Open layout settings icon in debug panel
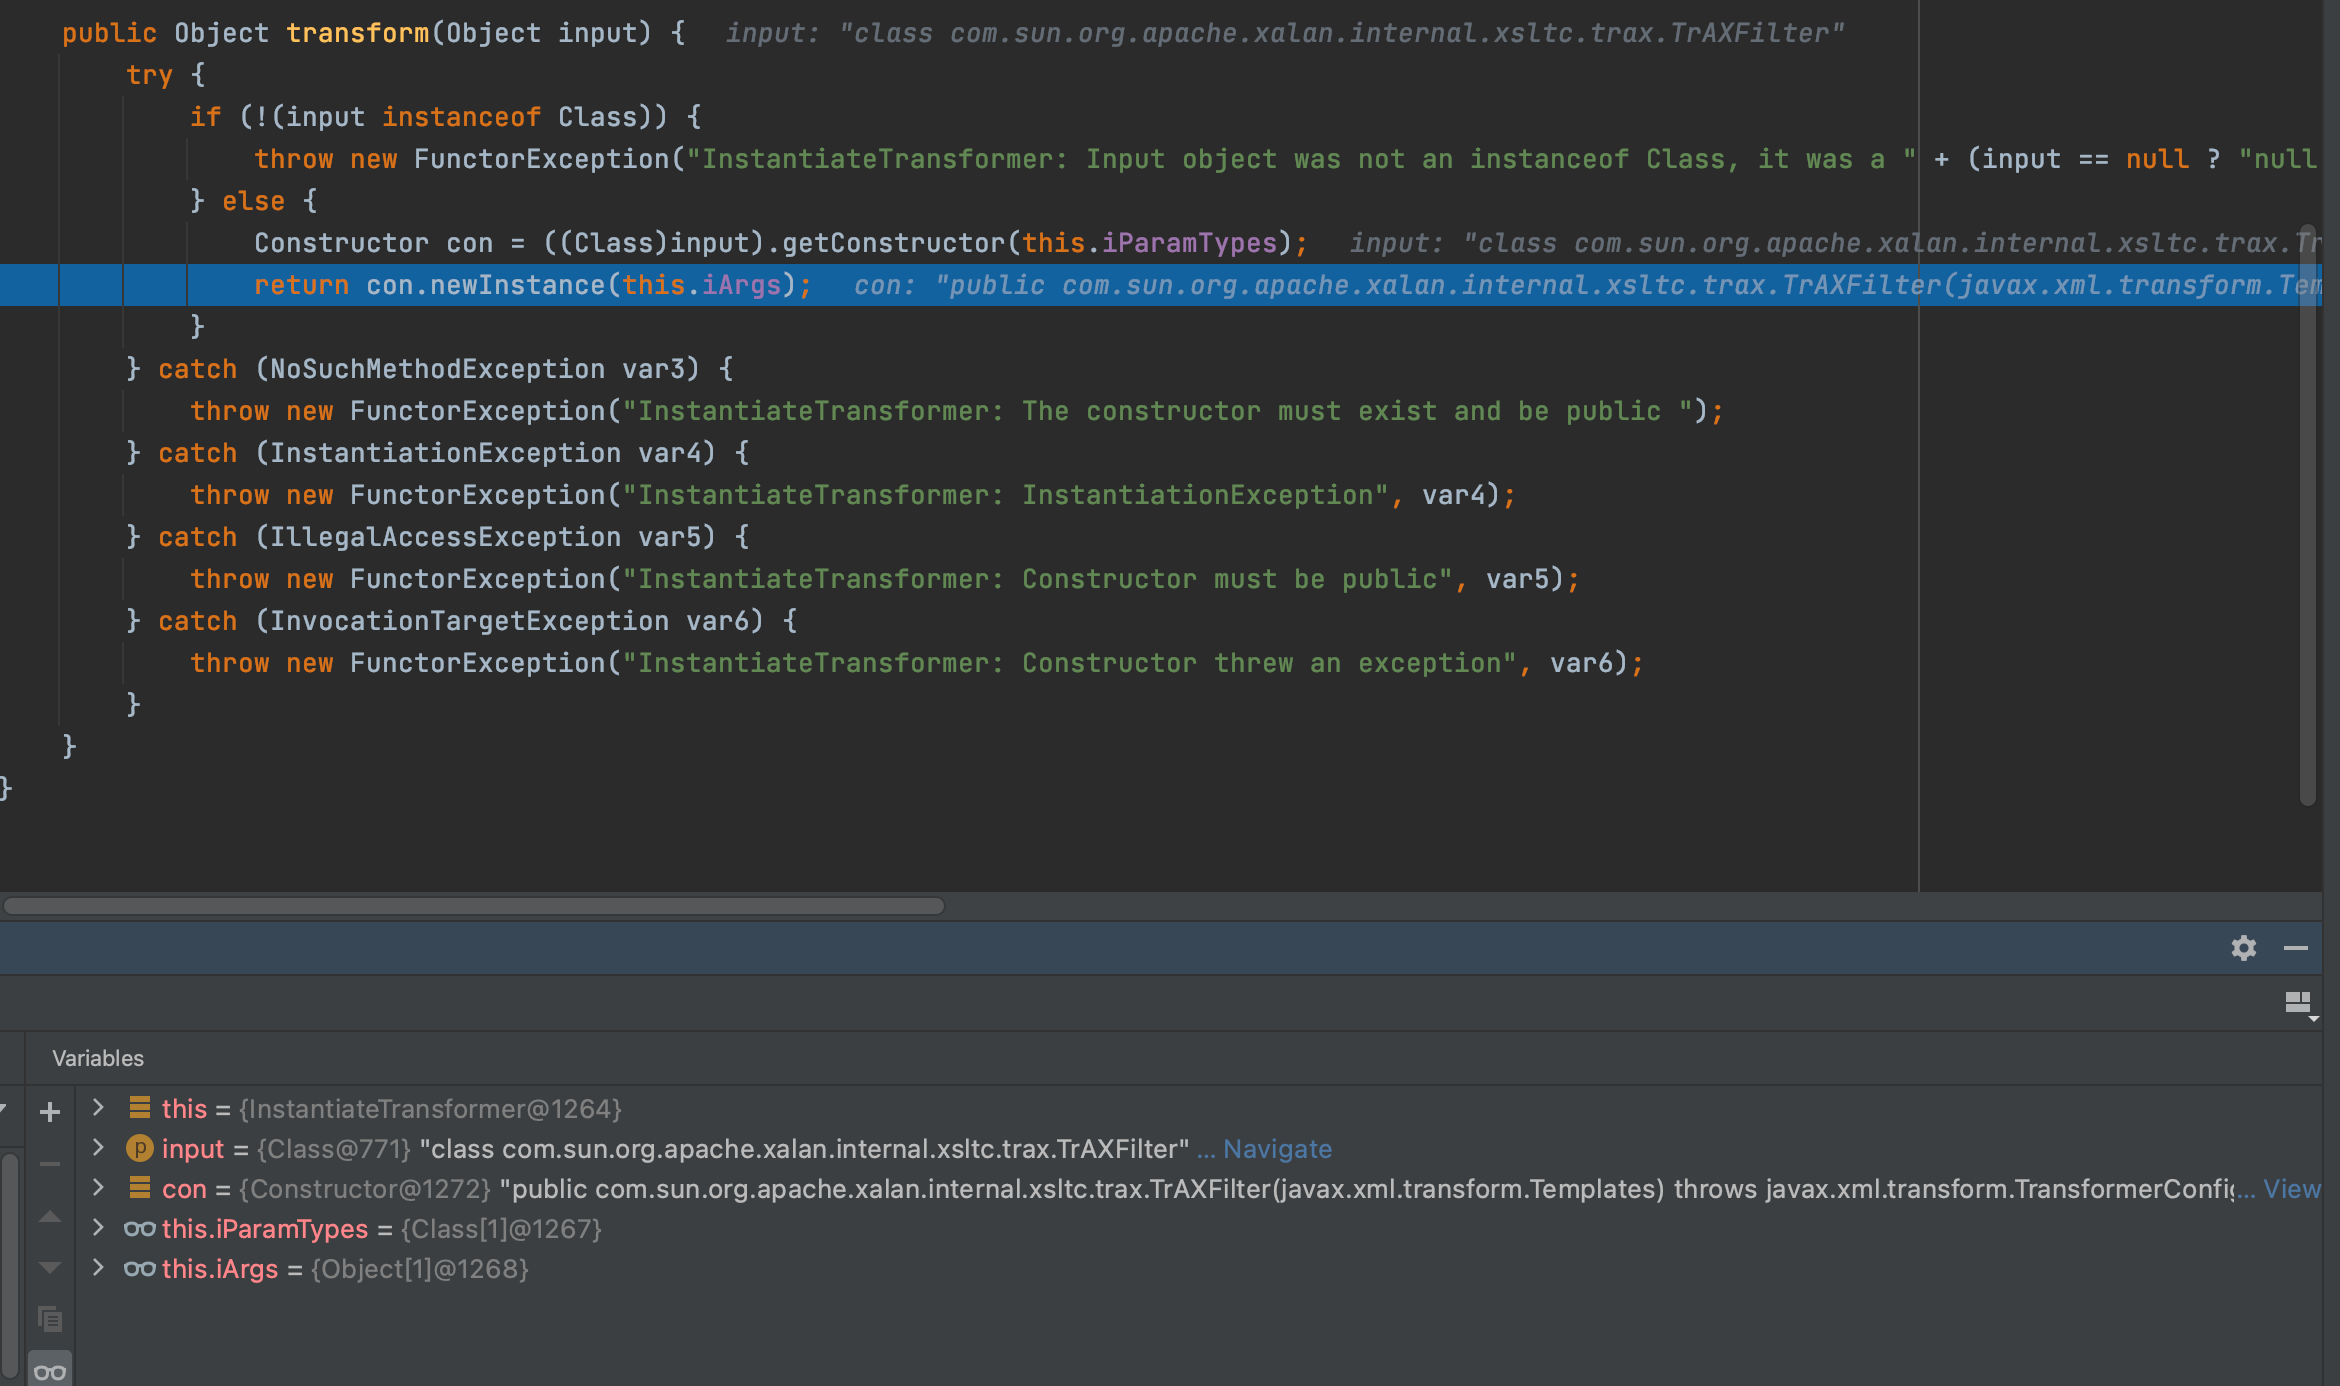The image size is (2340, 1386). (x=2300, y=1004)
